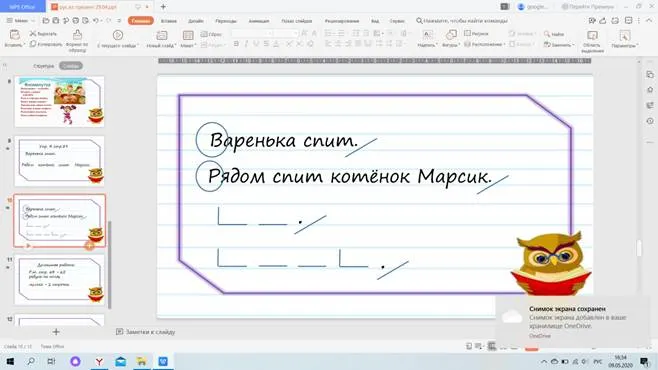Click the Copy (Копировать) icon
Screen dimensions: 658x370
tap(33, 44)
